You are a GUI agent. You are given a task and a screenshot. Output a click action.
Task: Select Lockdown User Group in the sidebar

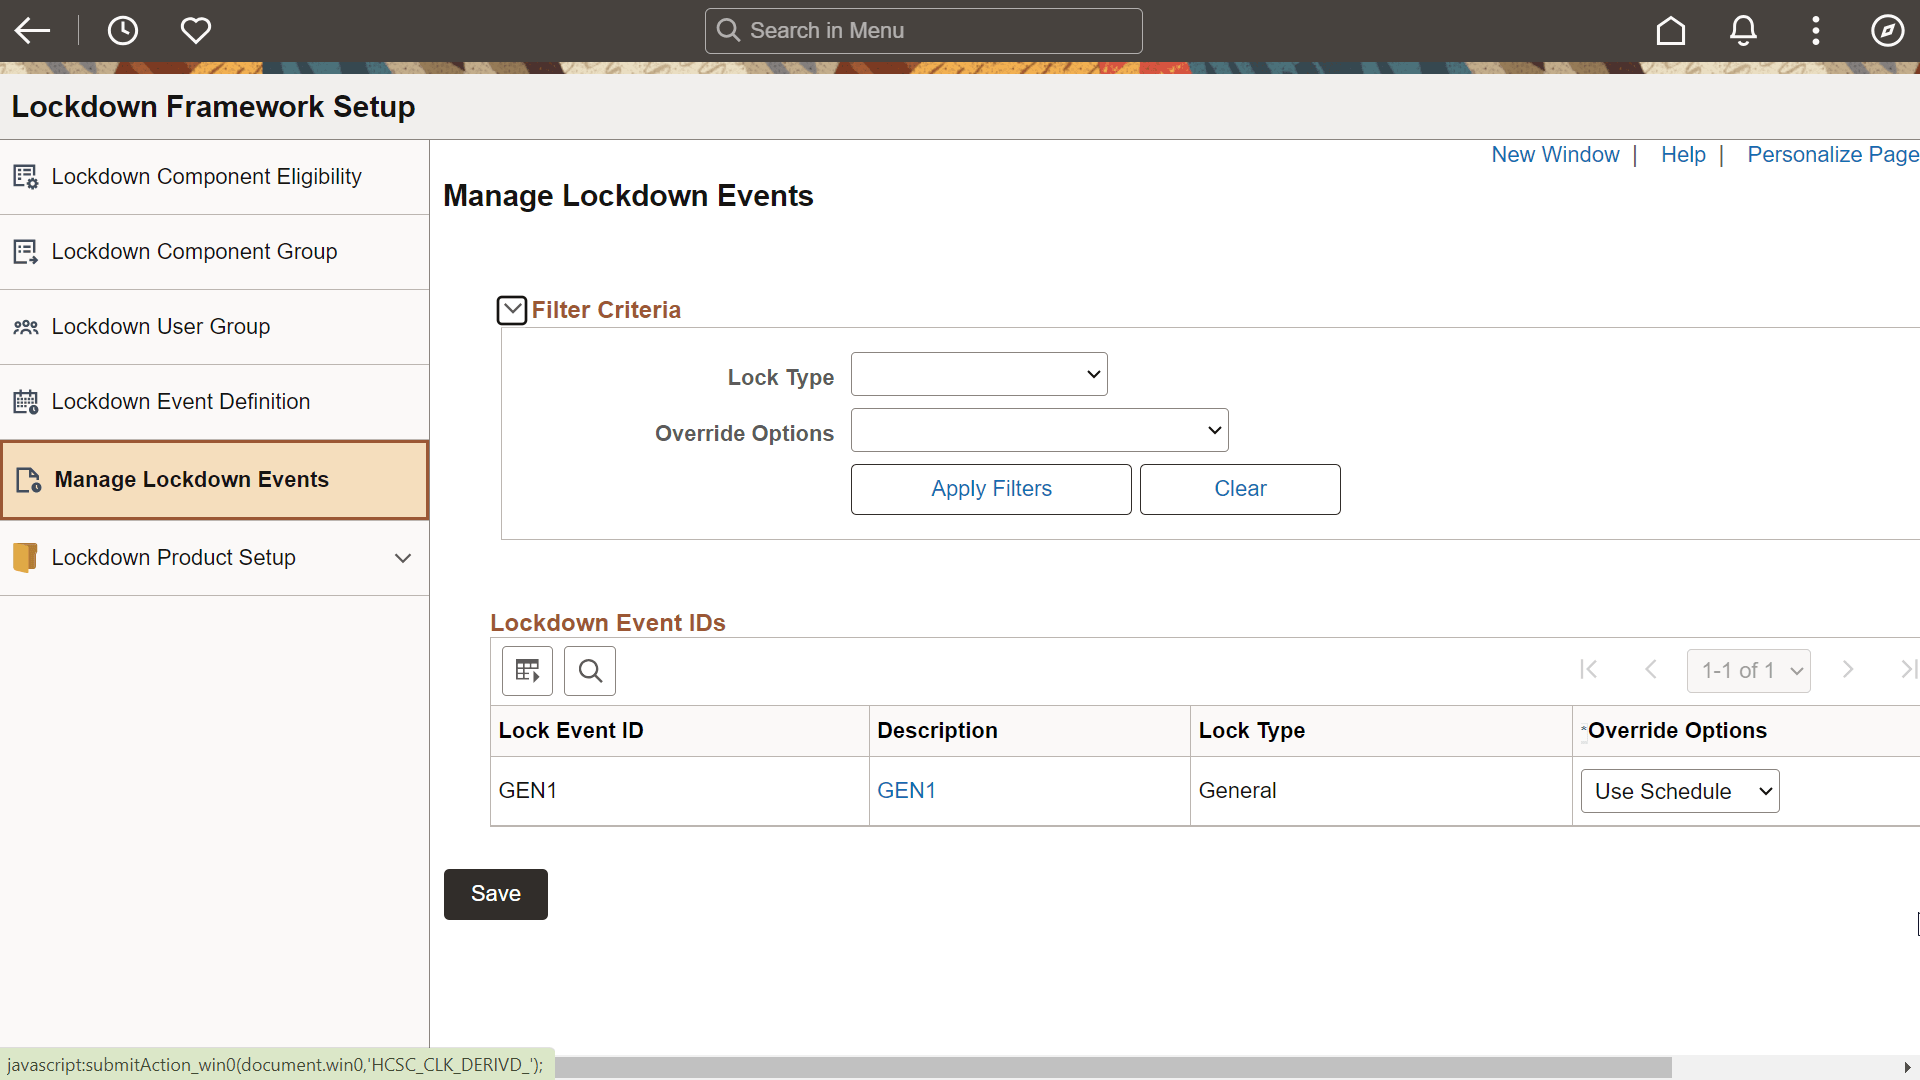(x=161, y=326)
